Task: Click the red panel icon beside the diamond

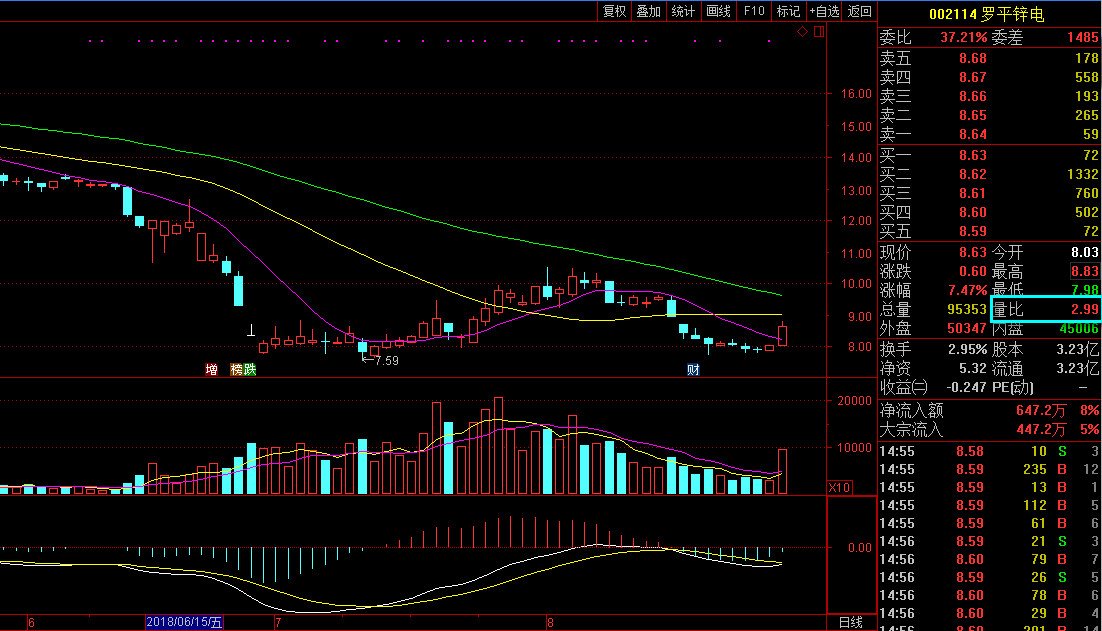Action: [x=819, y=32]
